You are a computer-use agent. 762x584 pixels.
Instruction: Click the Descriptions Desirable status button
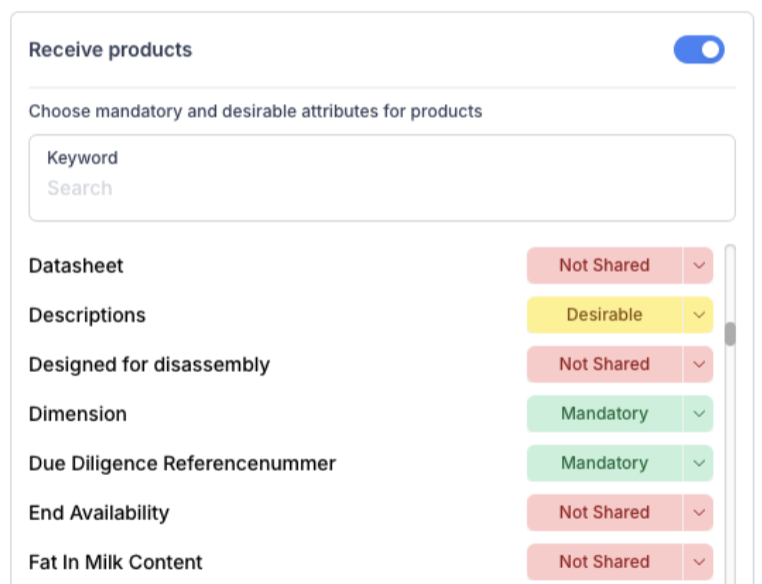(605, 315)
